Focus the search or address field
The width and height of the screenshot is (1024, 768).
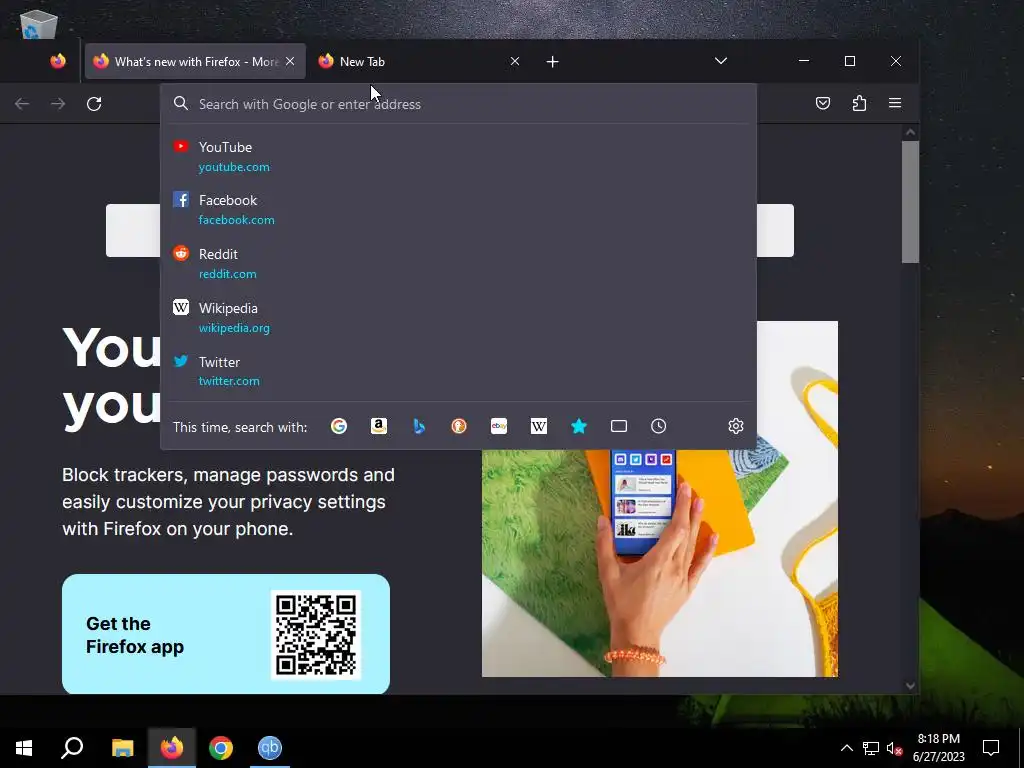pyautogui.click(x=458, y=104)
